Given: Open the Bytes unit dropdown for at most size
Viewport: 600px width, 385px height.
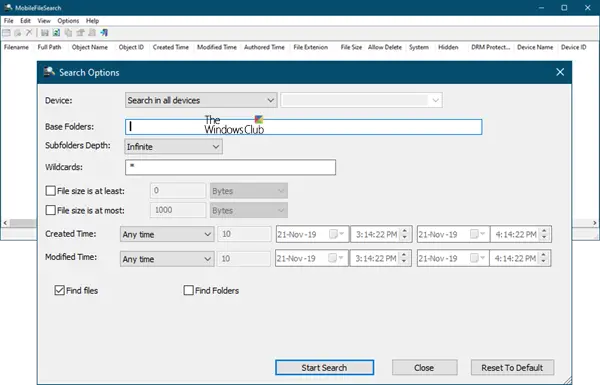Looking at the screenshot, I should (249, 210).
